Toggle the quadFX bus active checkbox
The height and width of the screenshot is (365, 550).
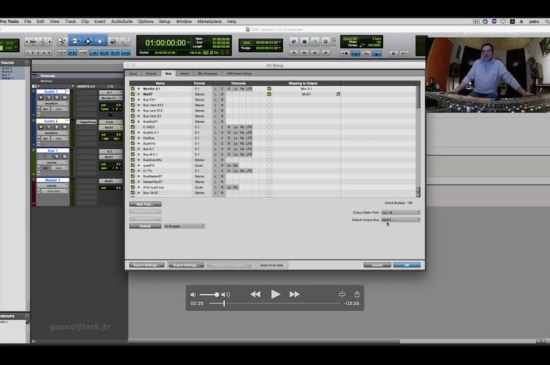(x=133, y=165)
